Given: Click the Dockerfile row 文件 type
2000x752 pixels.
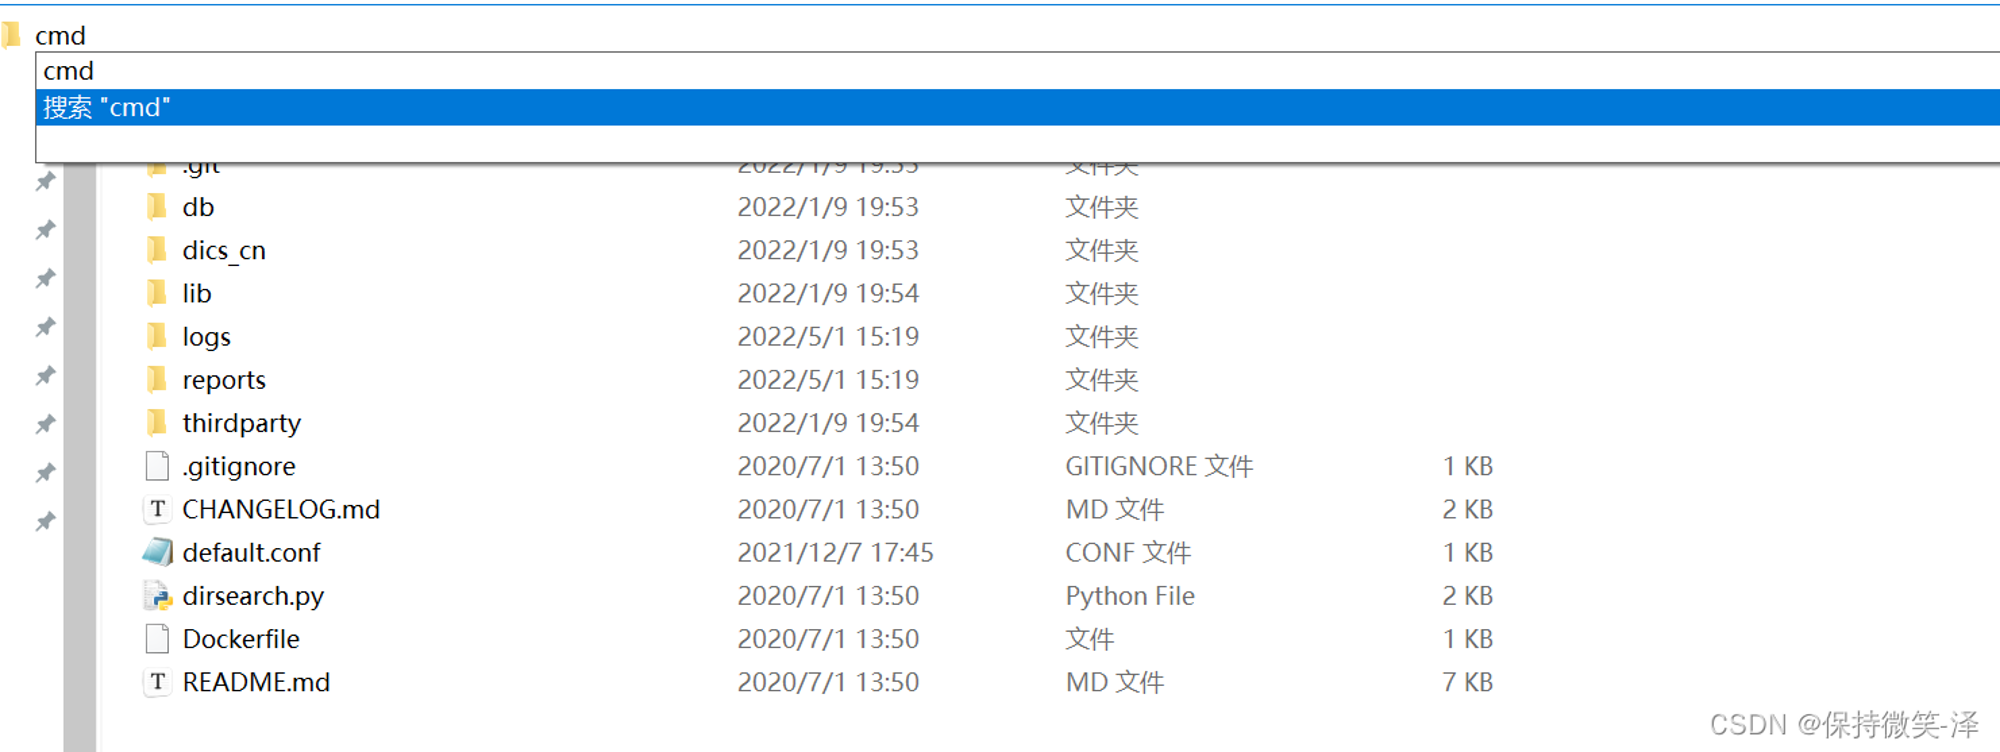Looking at the screenshot, I should point(1090,638).
